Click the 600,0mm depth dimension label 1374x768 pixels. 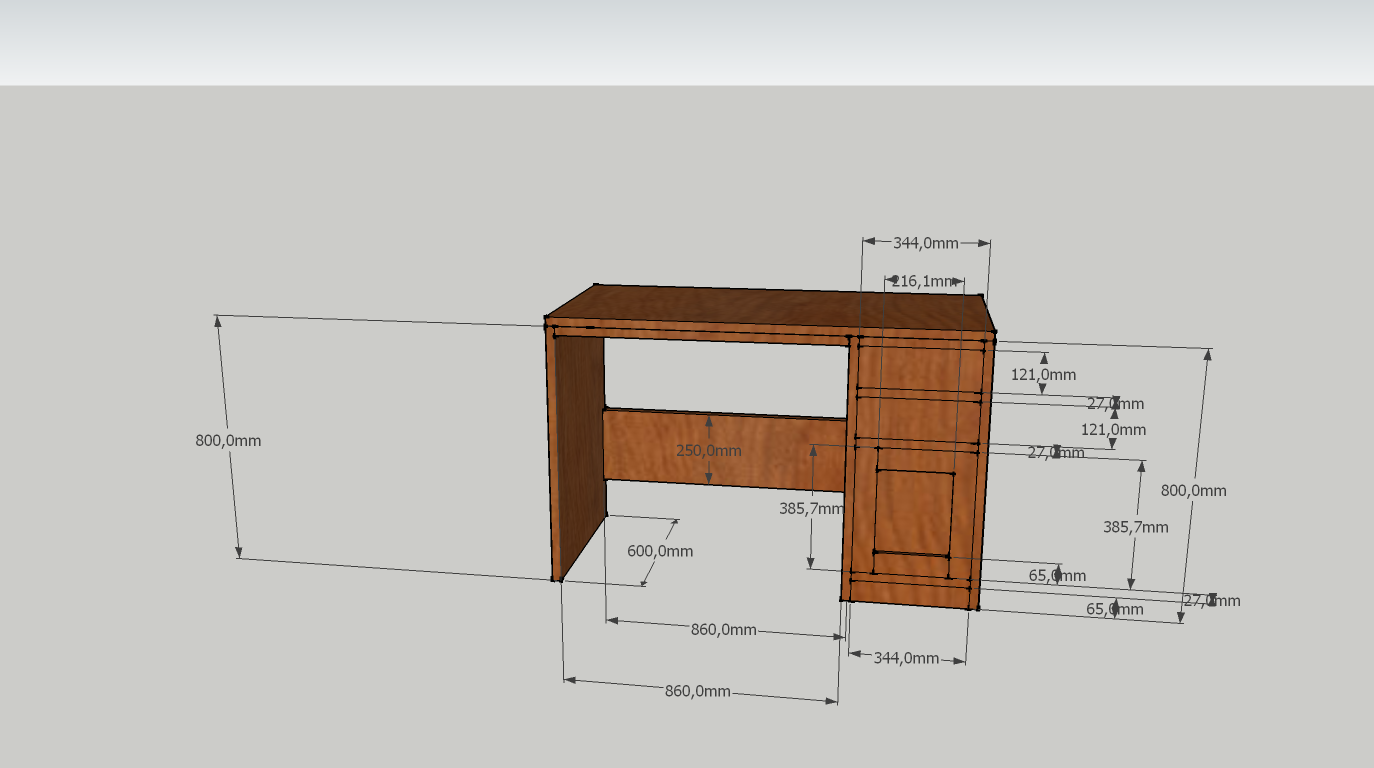pyautogui.click(x=660, y=551)
